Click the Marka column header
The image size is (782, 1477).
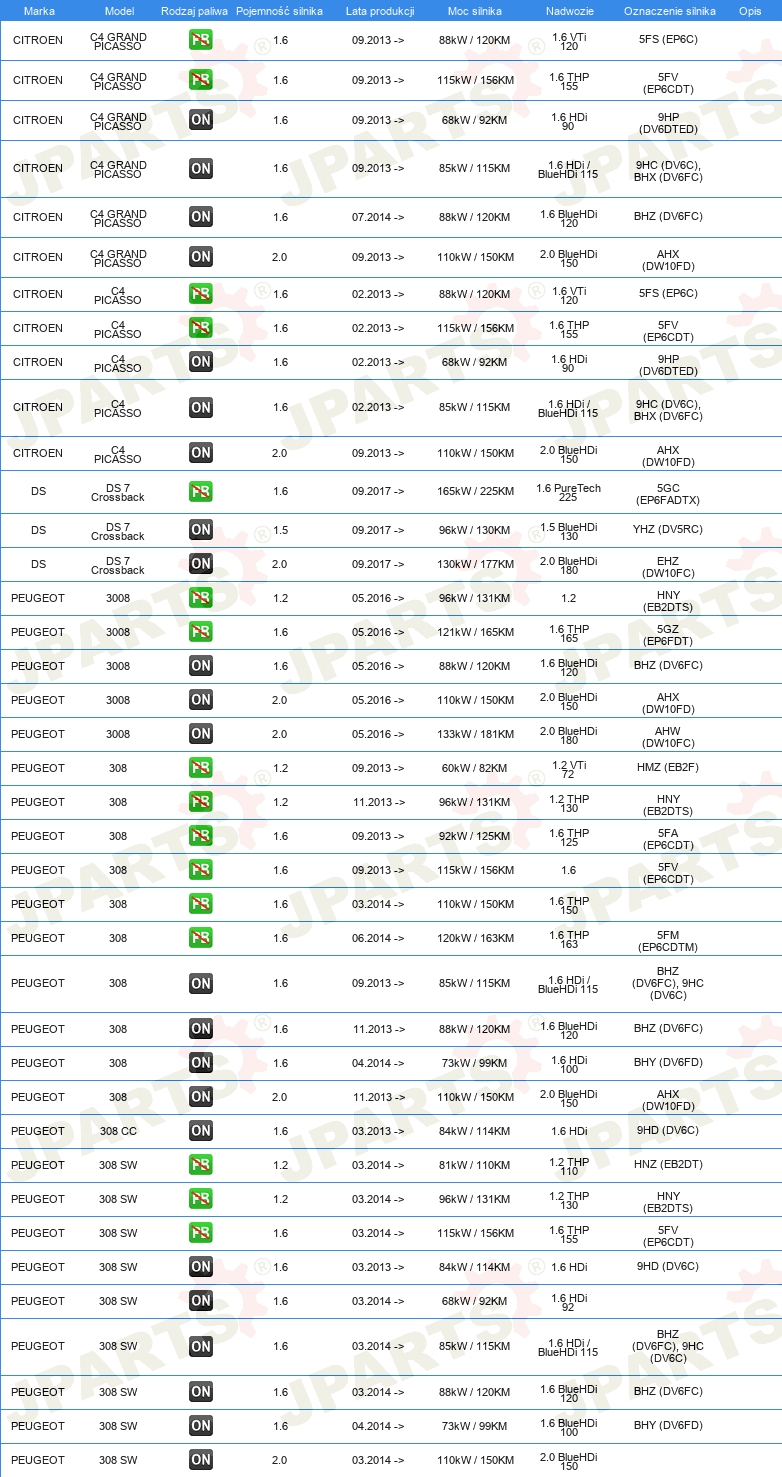(38, 10)
